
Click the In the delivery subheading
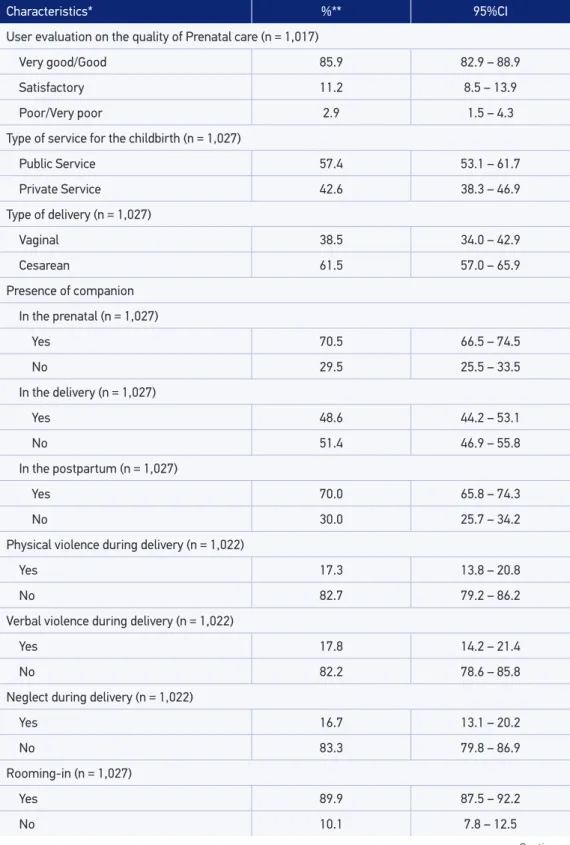(87, 392)
